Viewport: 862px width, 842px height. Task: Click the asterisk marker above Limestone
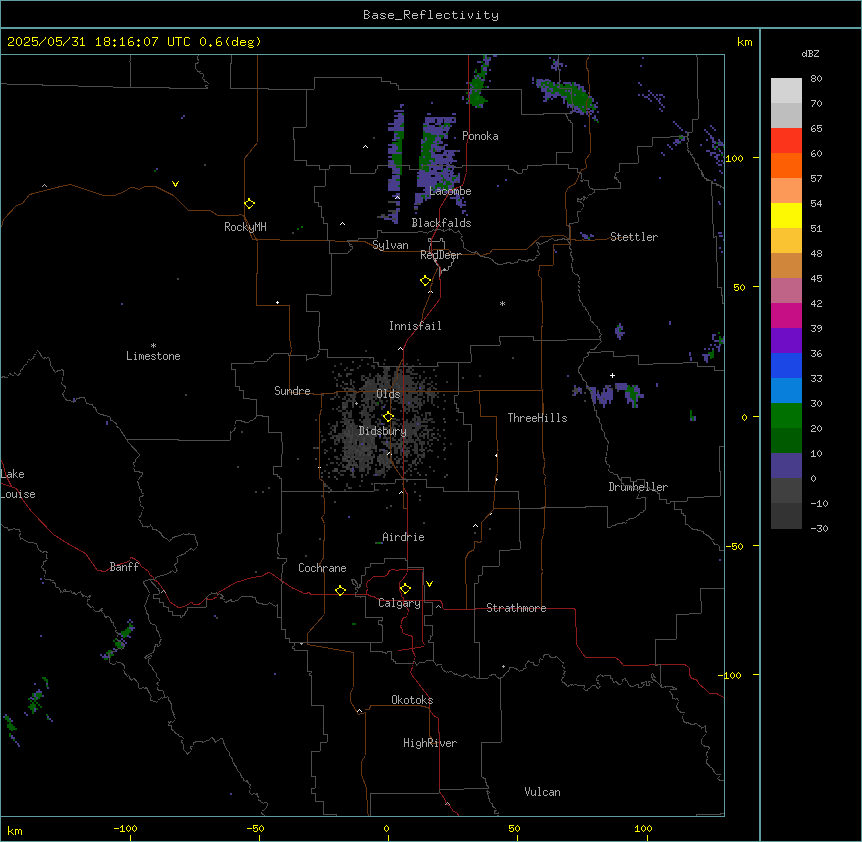(153, 346)
